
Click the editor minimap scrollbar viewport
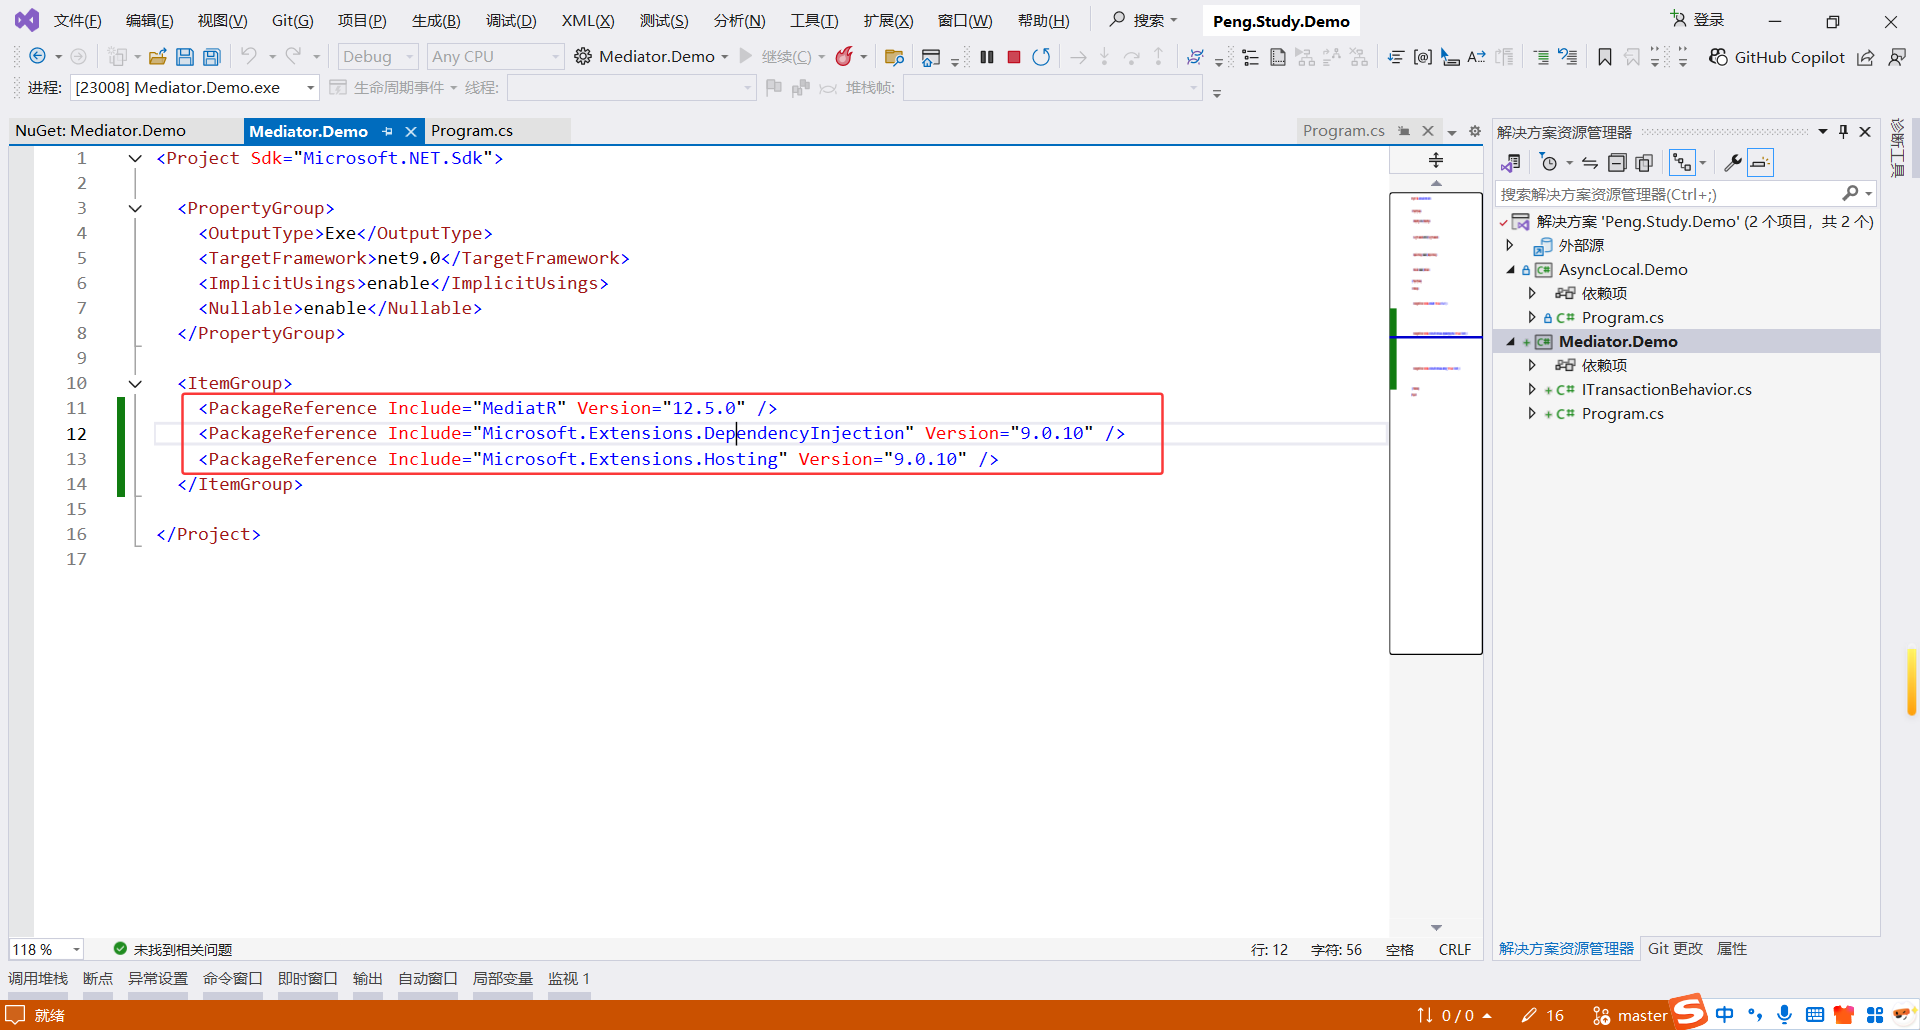[x=1436, y=423]
